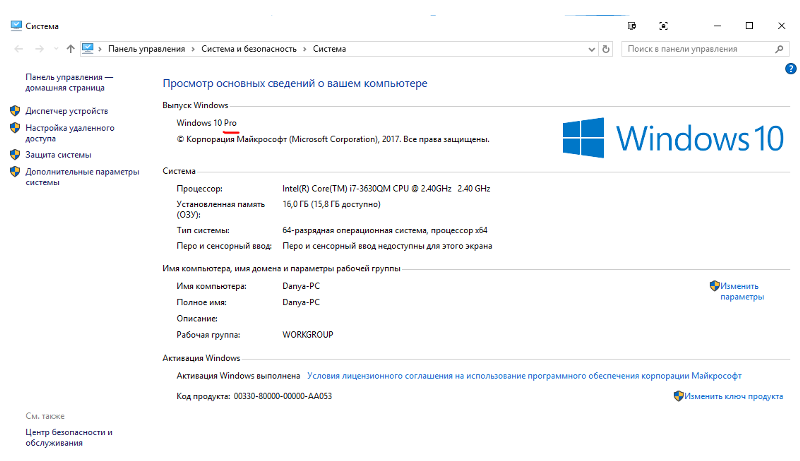Click 'Изменить ключ продукта' link

[x=734, y=396]
